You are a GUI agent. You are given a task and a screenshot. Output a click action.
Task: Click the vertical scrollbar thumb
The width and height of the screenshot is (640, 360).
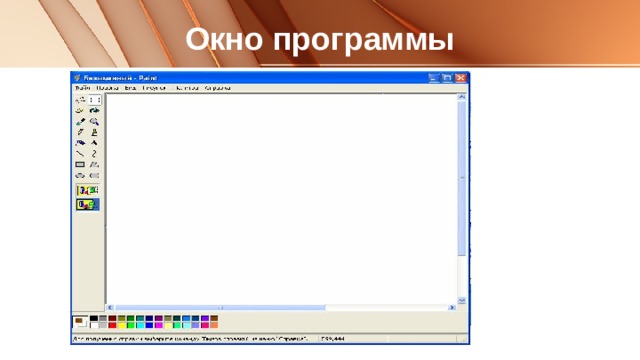(462, 178)
